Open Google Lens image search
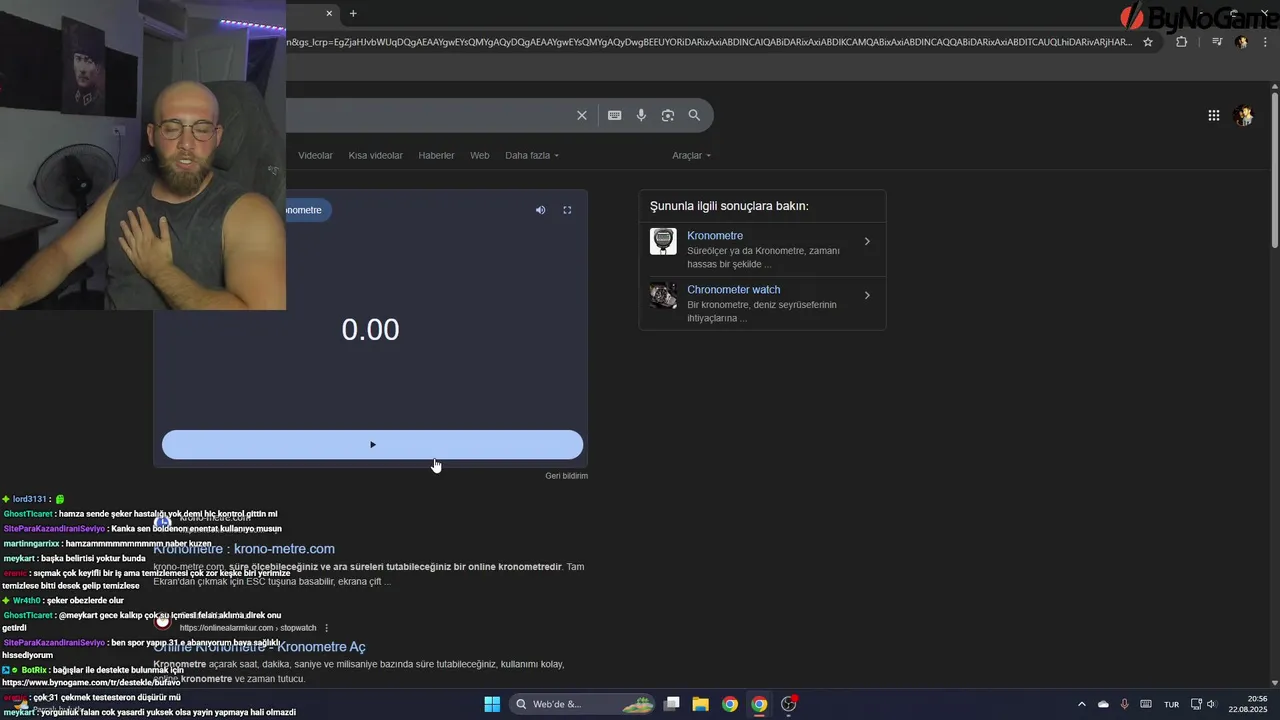 pyautogui.click(x=668, y=115)
